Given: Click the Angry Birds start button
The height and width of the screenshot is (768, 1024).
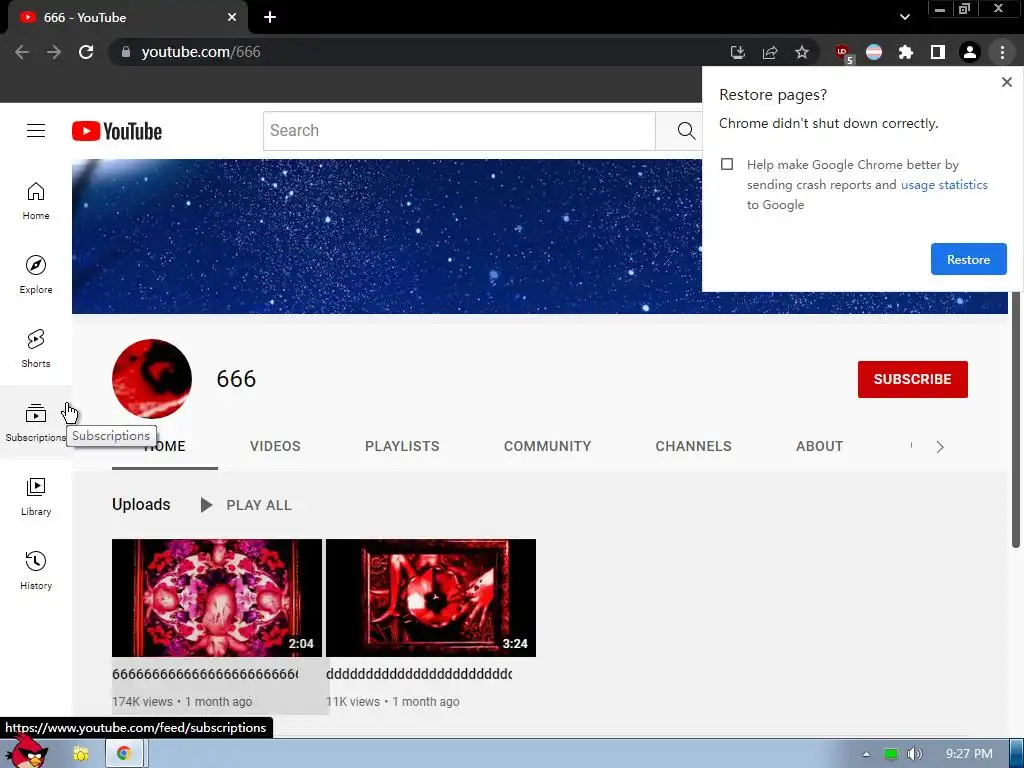Looking at the screenshot, I should [26, 751].
